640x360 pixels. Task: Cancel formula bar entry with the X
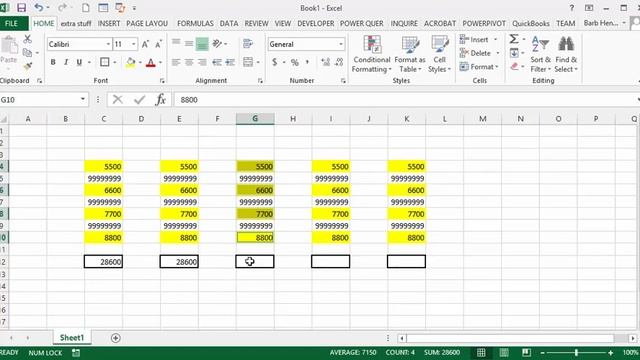(x=118, y=100)
